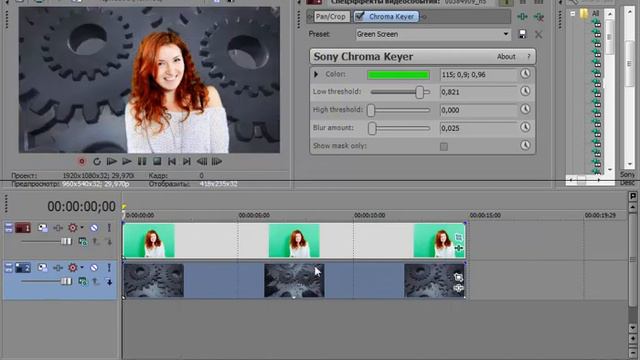Edit the Blur amount value 0,025
The width and height of the screenshot is (640, 360).
[478, 128]
